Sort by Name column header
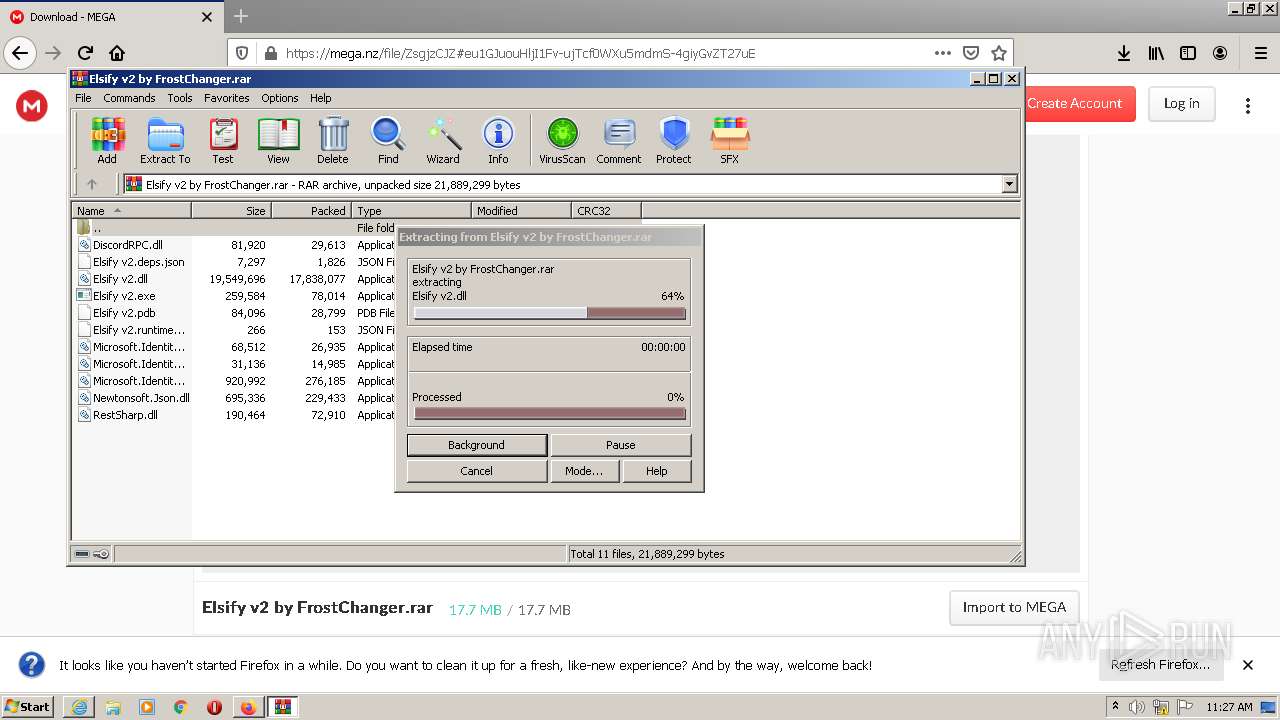The image size is (1280, 720). tap(131, 210)
